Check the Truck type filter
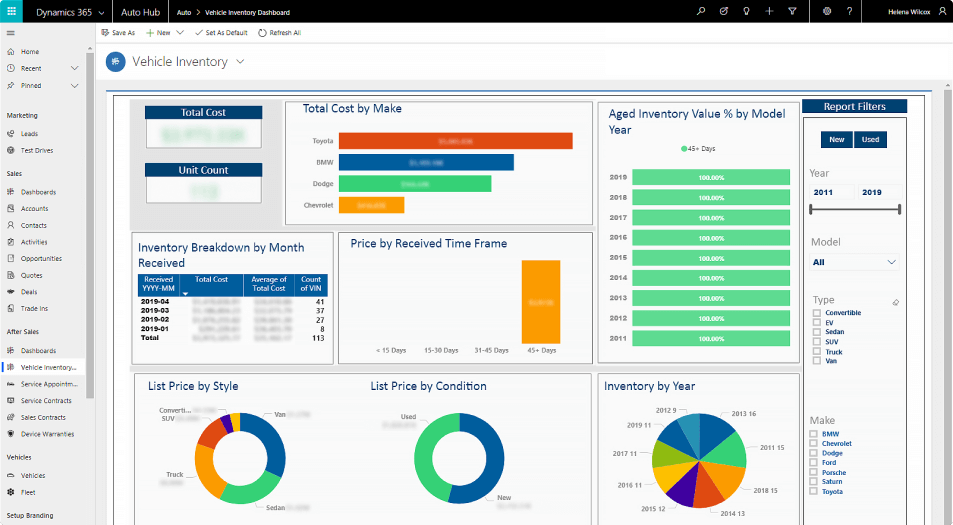Screen dimensions: 953x525 [x=816, y=351]
